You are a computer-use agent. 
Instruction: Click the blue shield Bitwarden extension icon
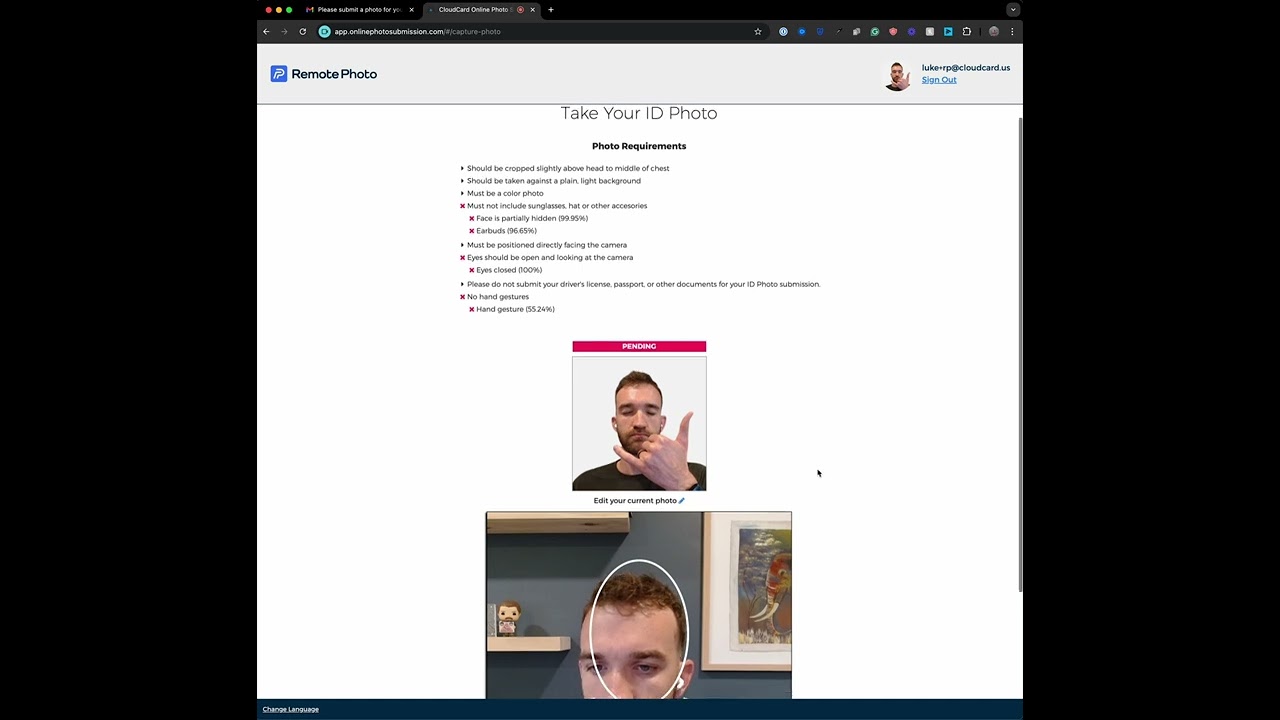(x=820, y=32)
